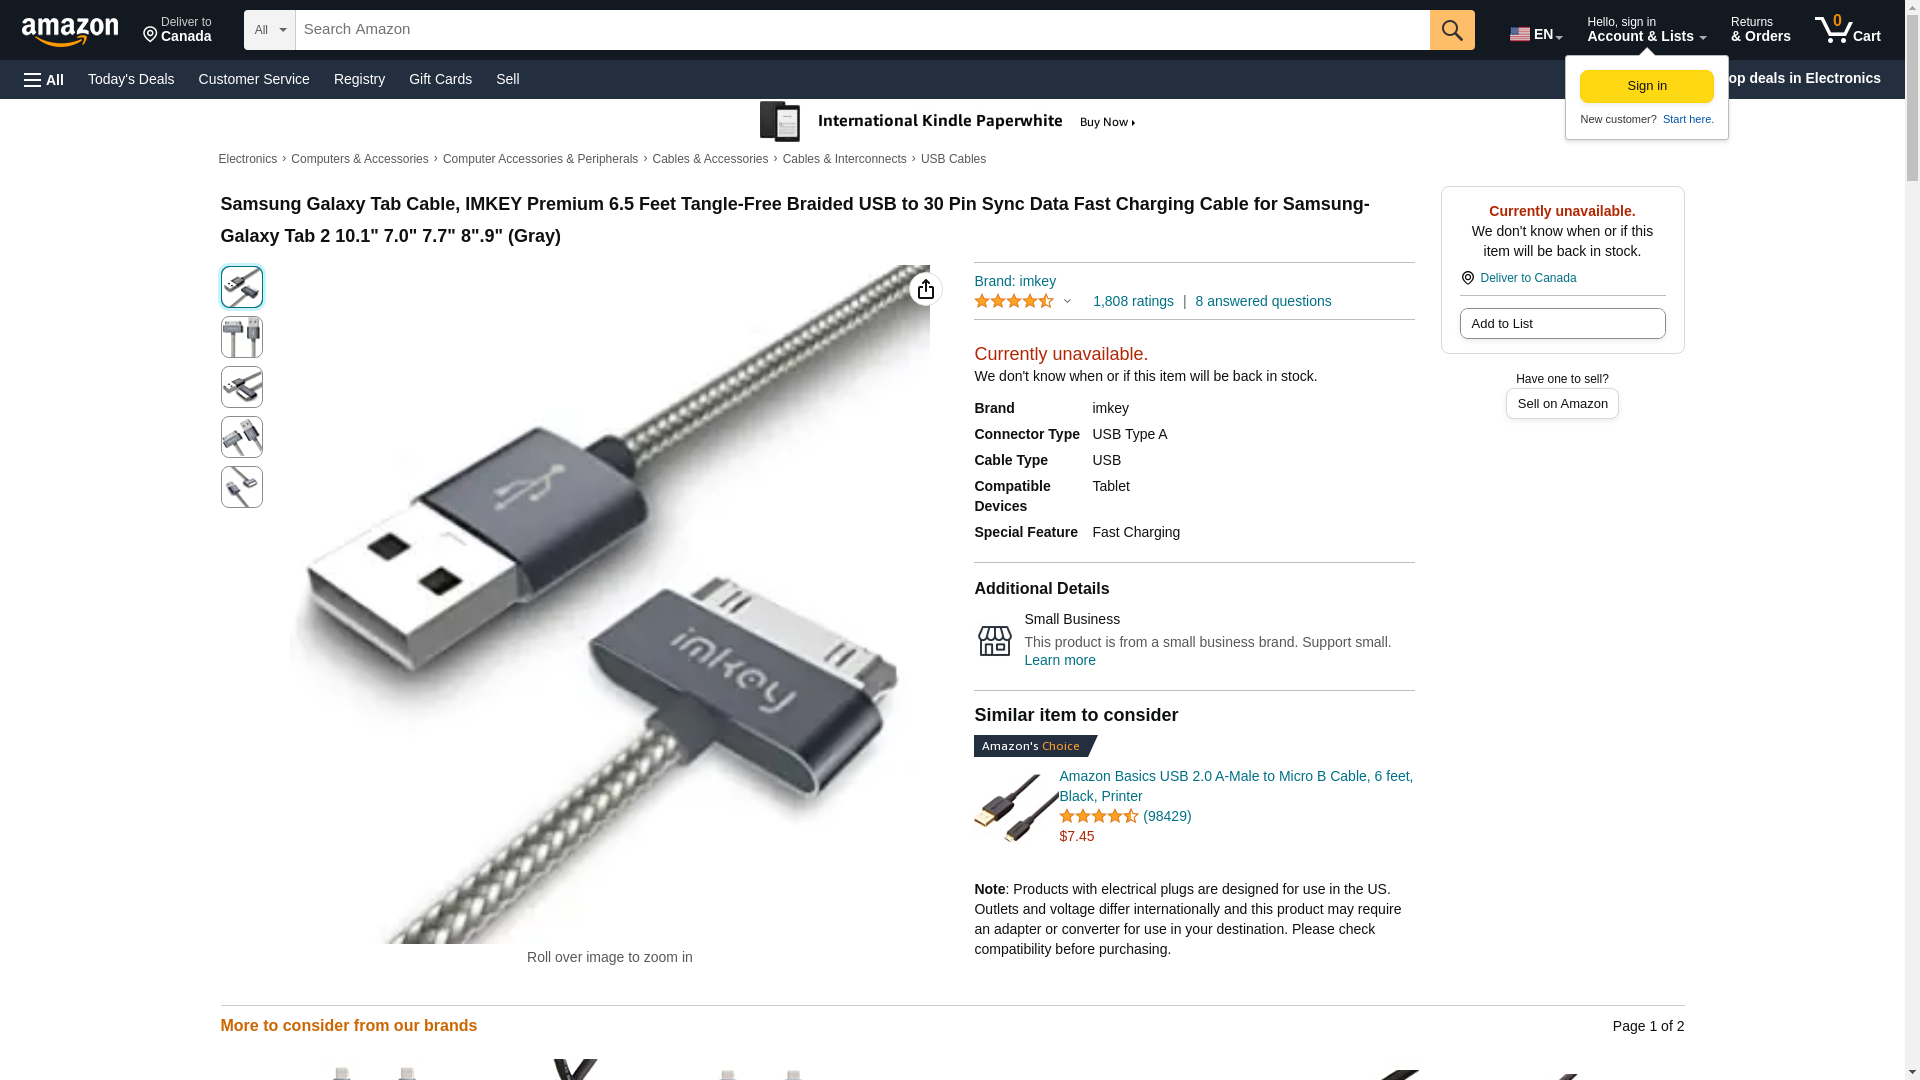Image resolution: width=1920 pixels, height=1080 pixels.
Task: Open the Gift Cards menu item
Action: (440, 79)
